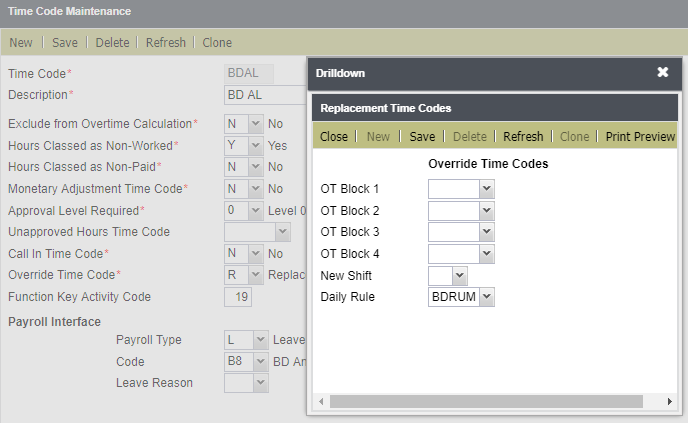Open the OT Block 1 dropdown

click(461, 189)
